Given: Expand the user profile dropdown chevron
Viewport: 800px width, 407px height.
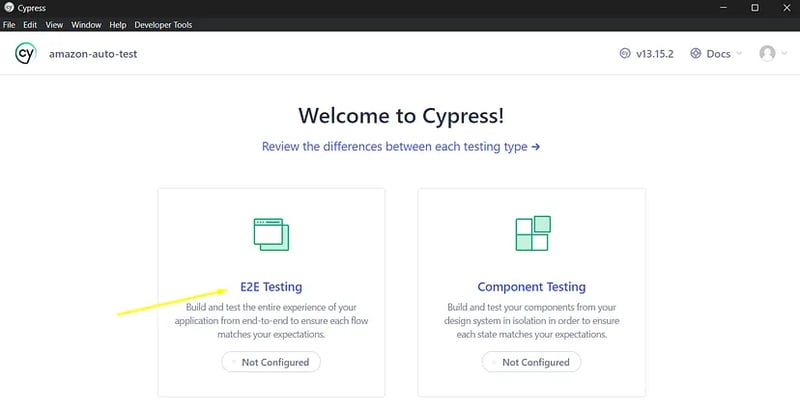Looking at the screenshot, I should tap(785, 53).
